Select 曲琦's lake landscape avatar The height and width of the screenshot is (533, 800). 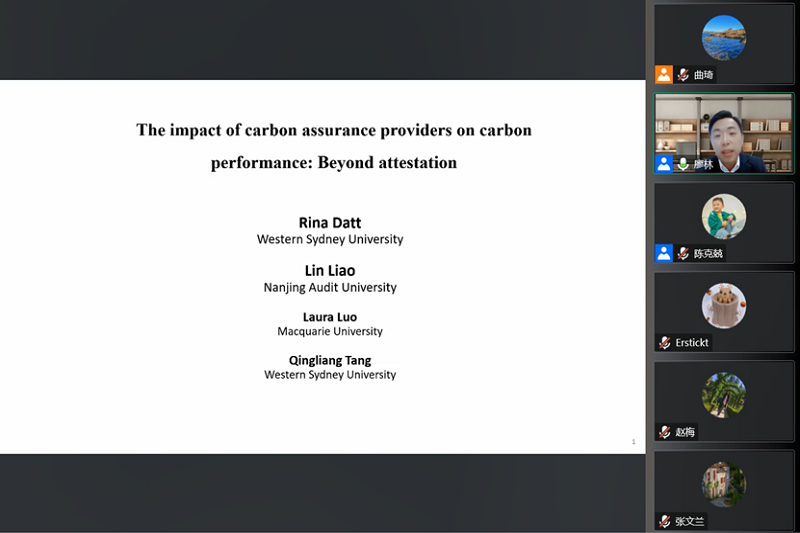tap(723, 38)
